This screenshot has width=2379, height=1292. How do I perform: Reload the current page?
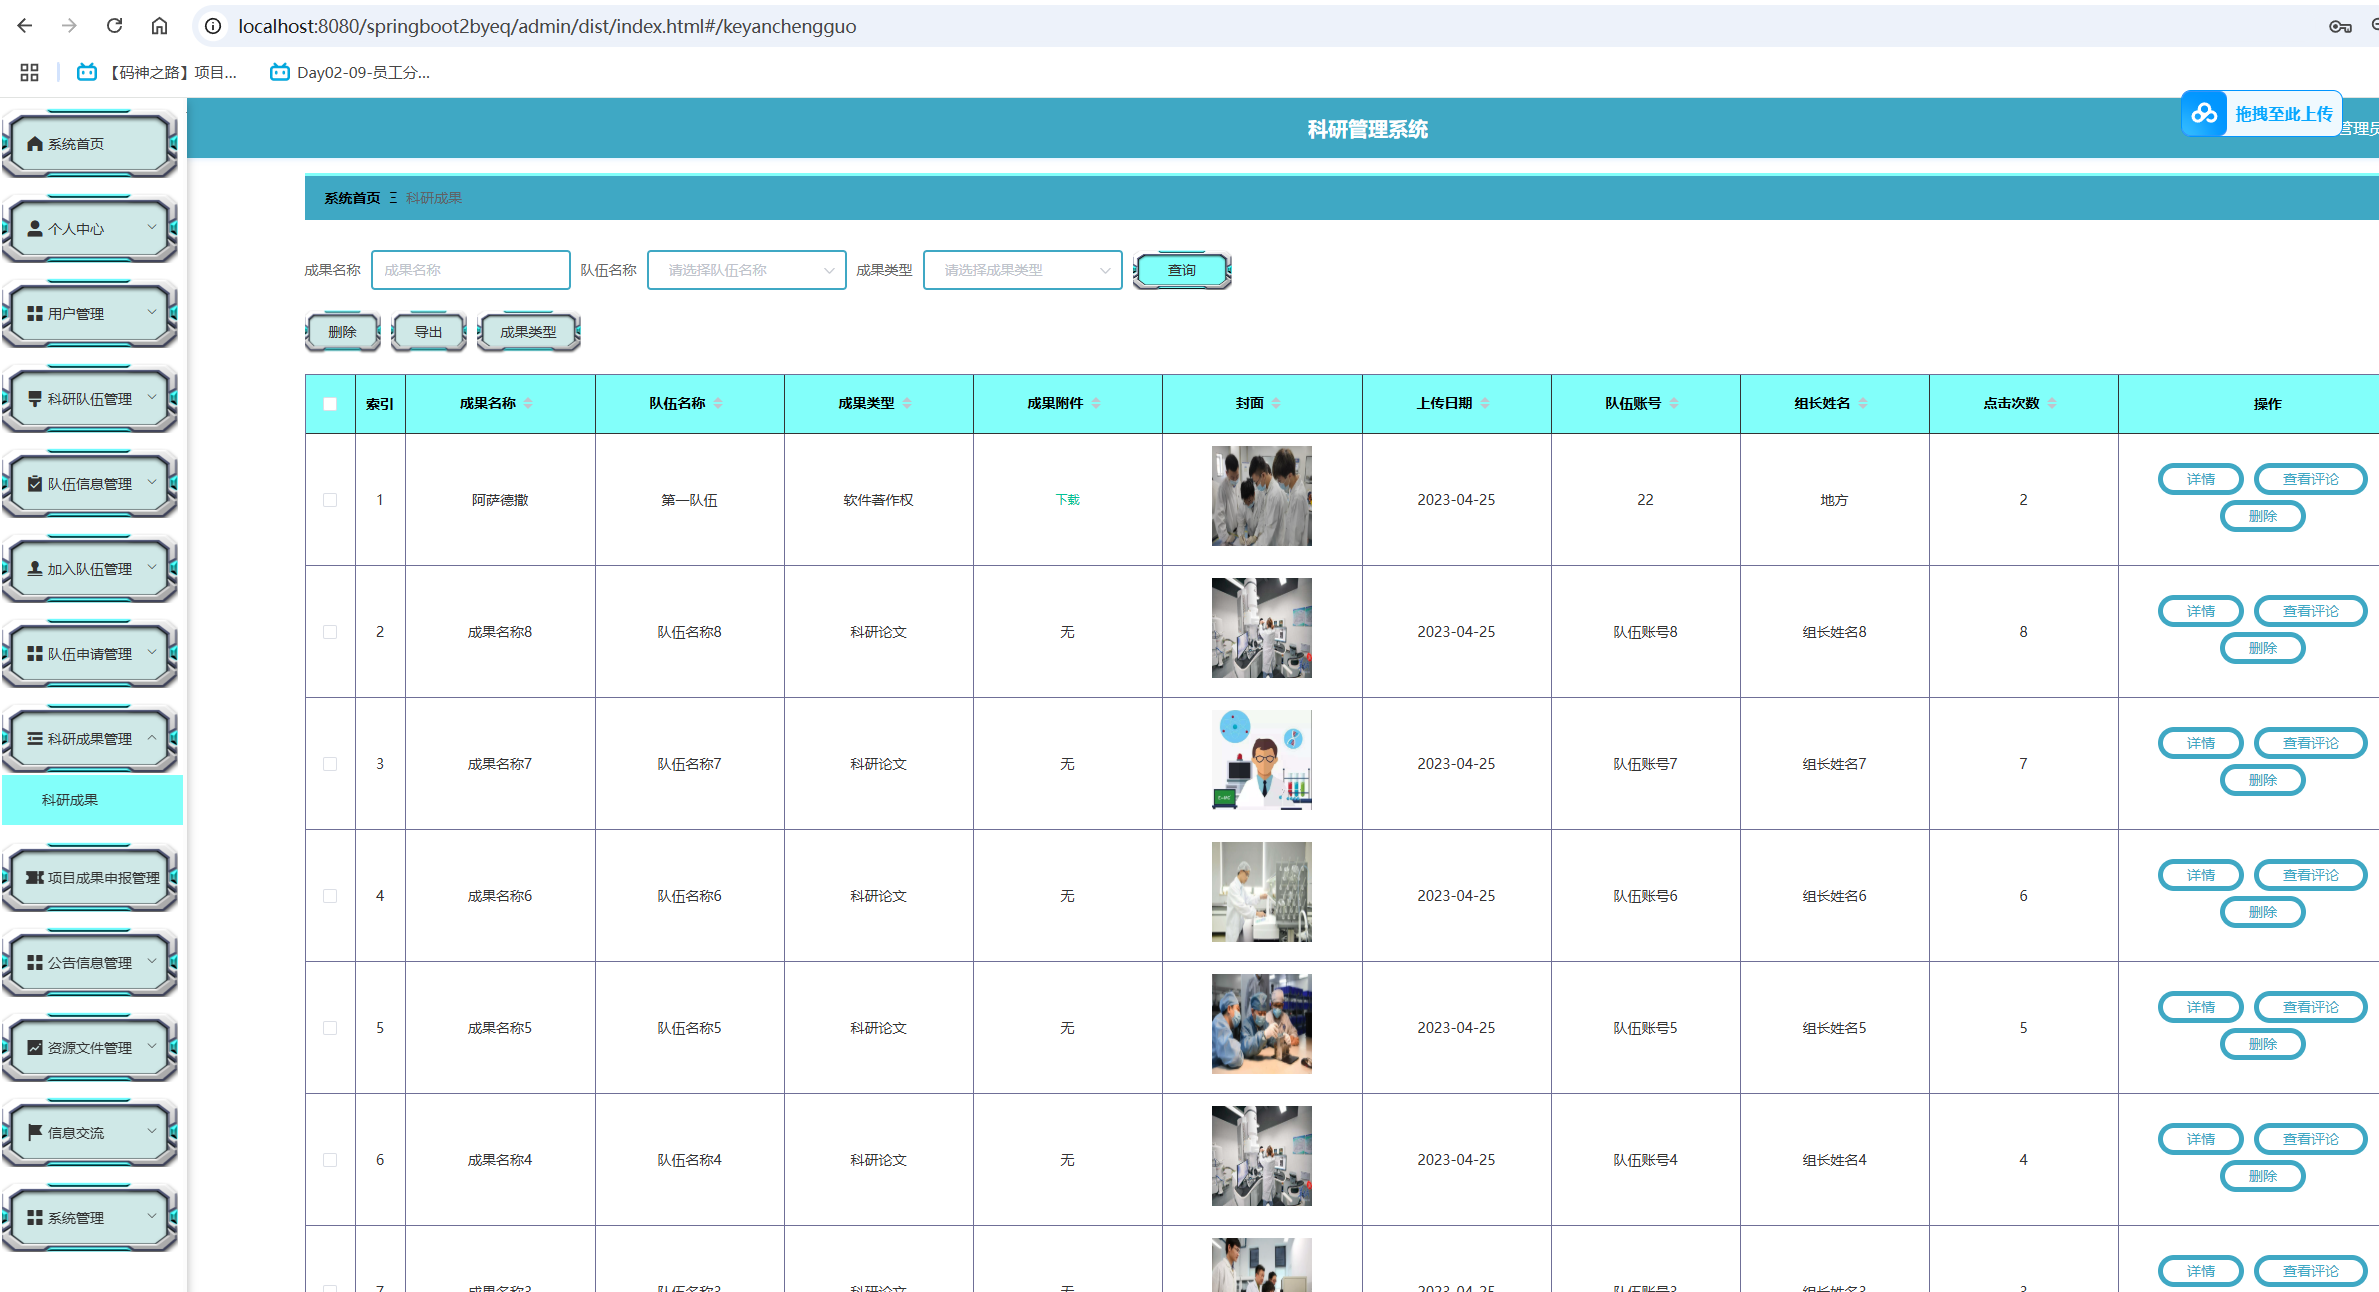coord(114,26)
